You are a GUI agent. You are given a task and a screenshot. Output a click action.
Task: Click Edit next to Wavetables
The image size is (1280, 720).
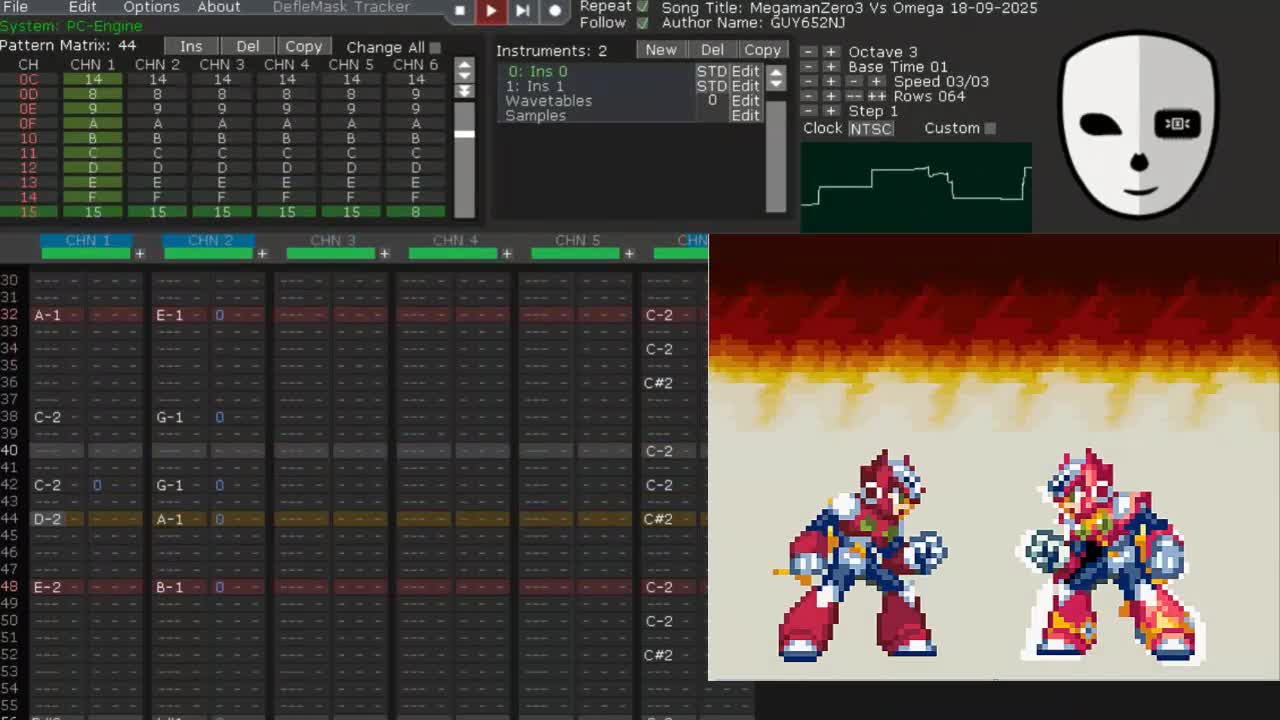tap(746, 100)
